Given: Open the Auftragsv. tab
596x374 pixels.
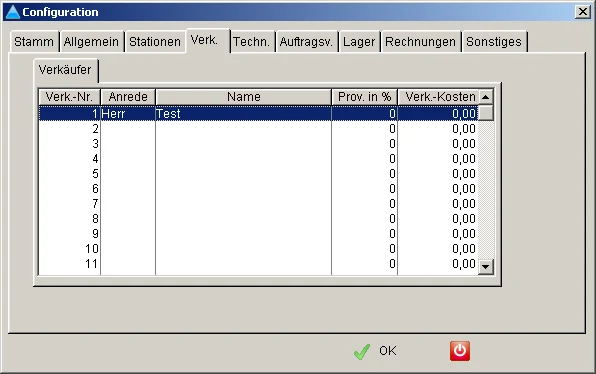Looking at the screenshot, I should (306, 41).
